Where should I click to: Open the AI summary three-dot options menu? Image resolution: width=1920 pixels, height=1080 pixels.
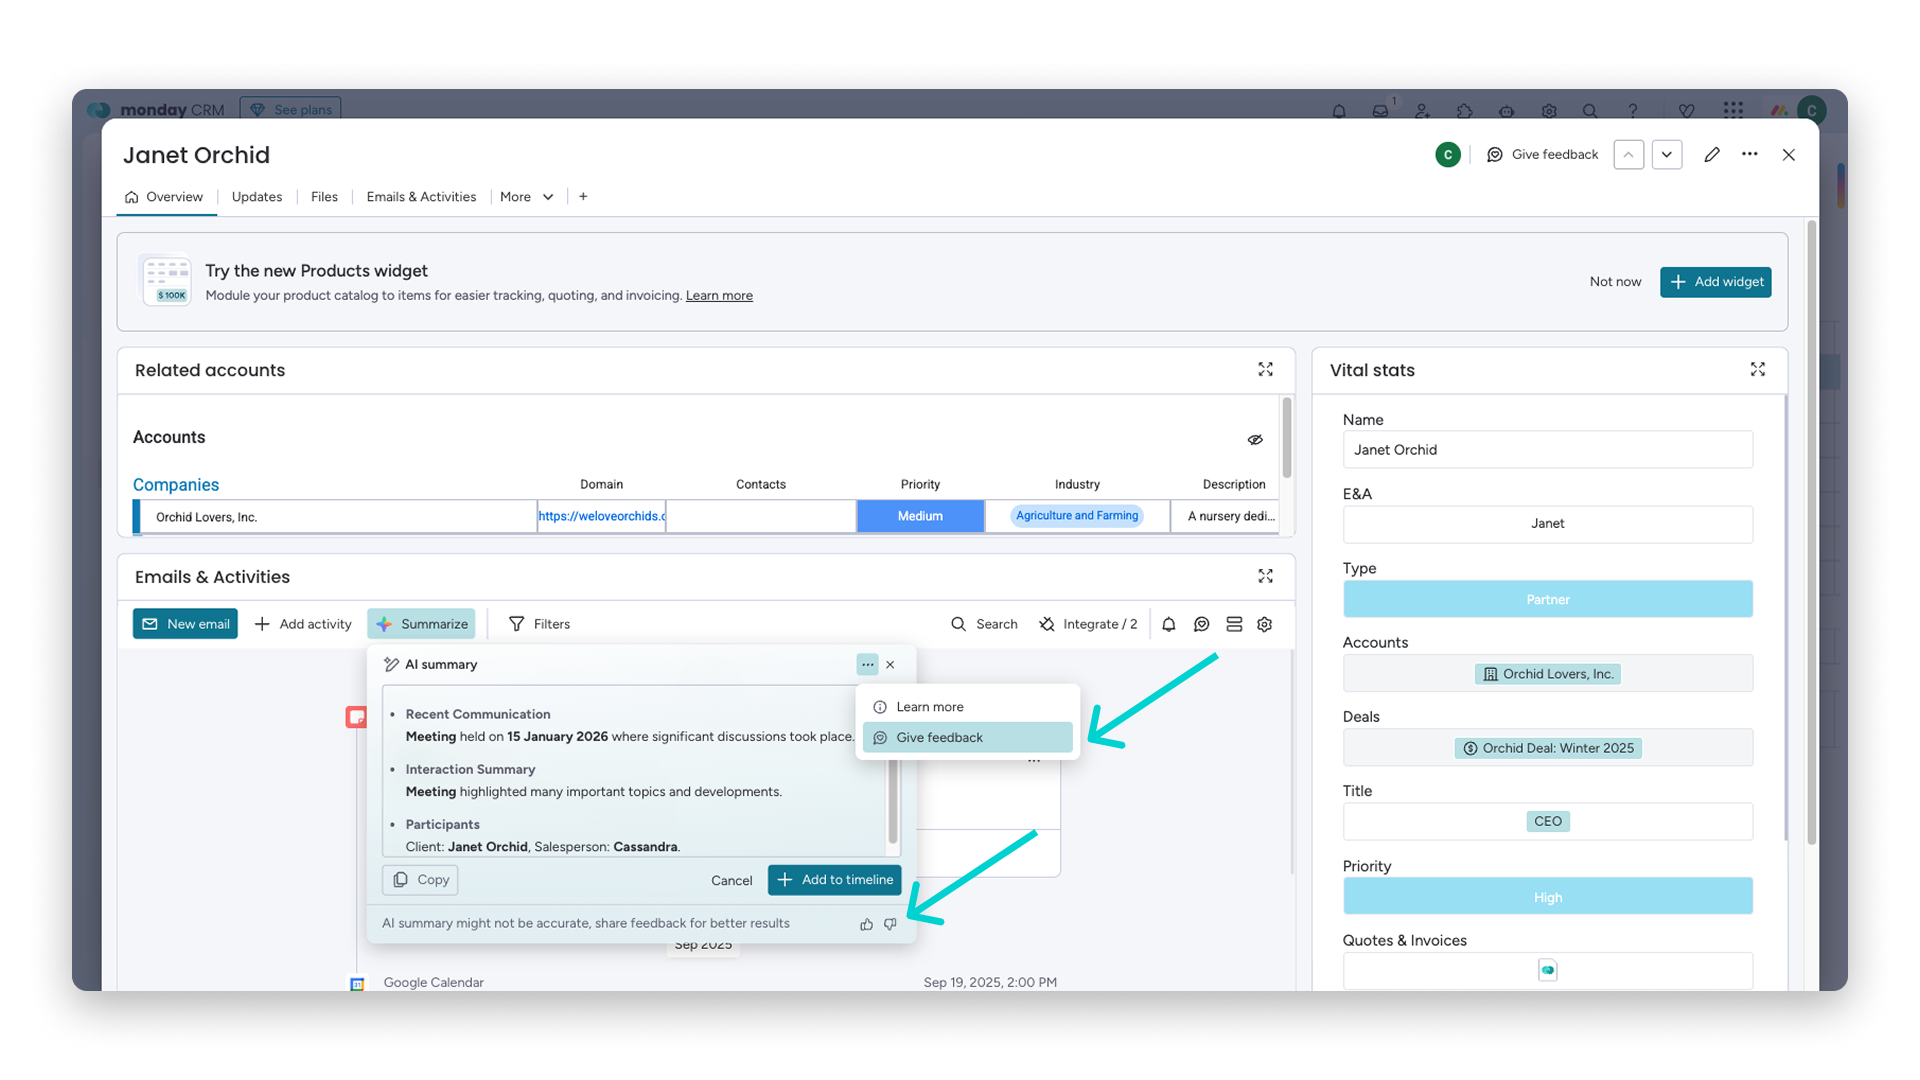[x=867, y=665]
